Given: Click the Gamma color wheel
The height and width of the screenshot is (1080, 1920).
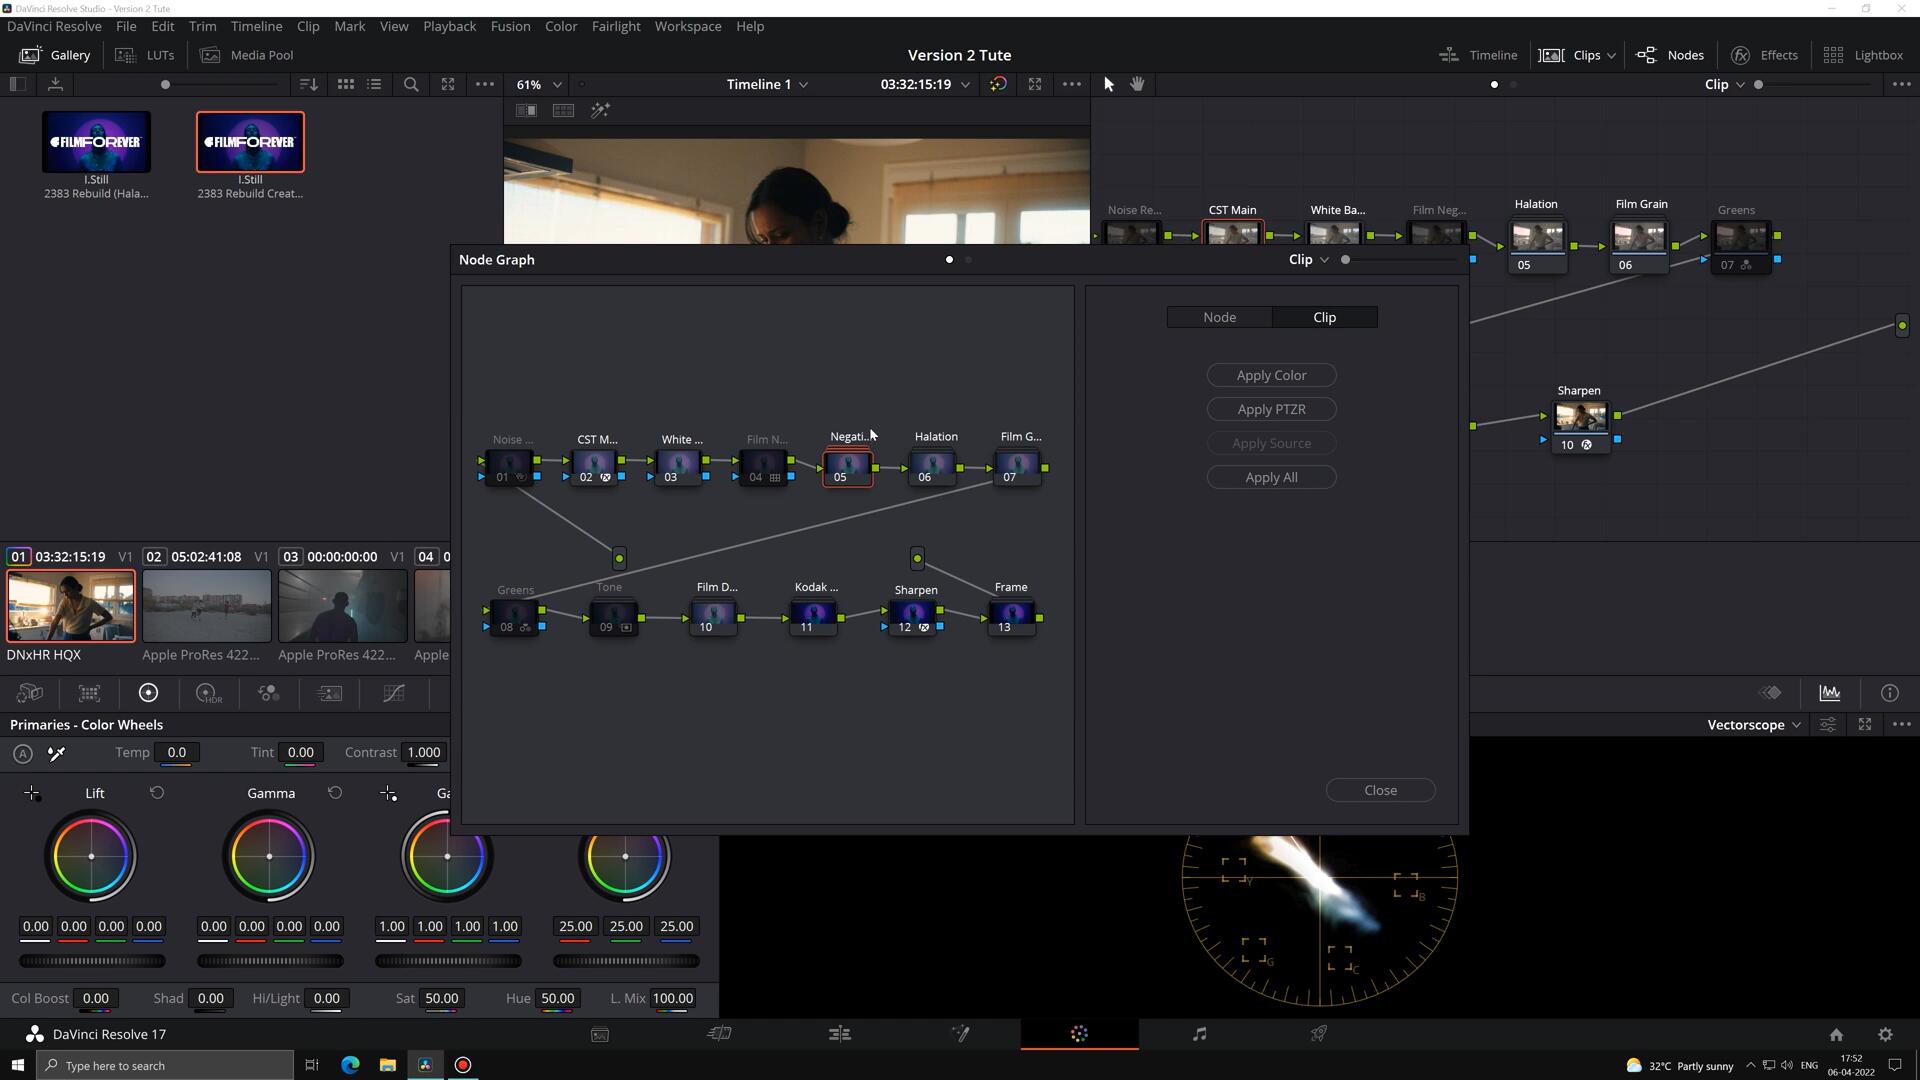Looking at the screenshot, I should [x=269, y=857].
